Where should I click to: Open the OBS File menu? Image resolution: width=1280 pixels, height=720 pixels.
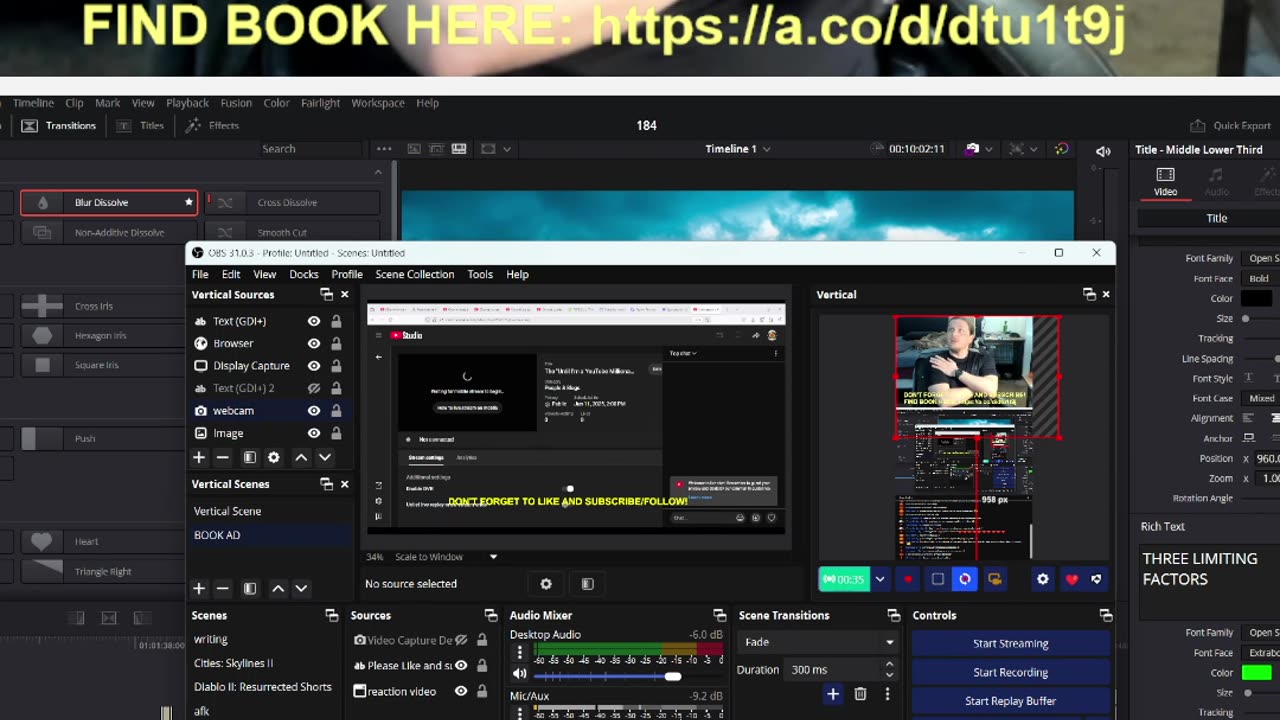pyautogui.click(x=200, y=274)
